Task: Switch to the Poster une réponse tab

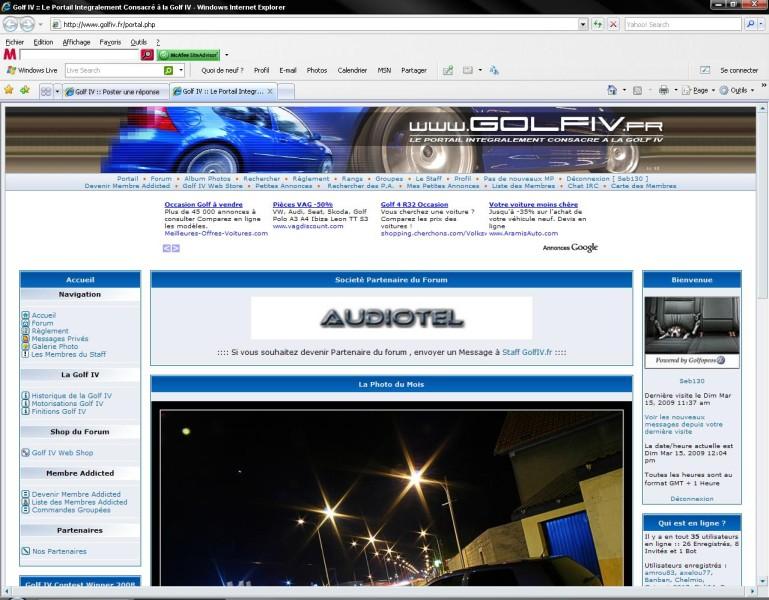Action: (115, 92)
